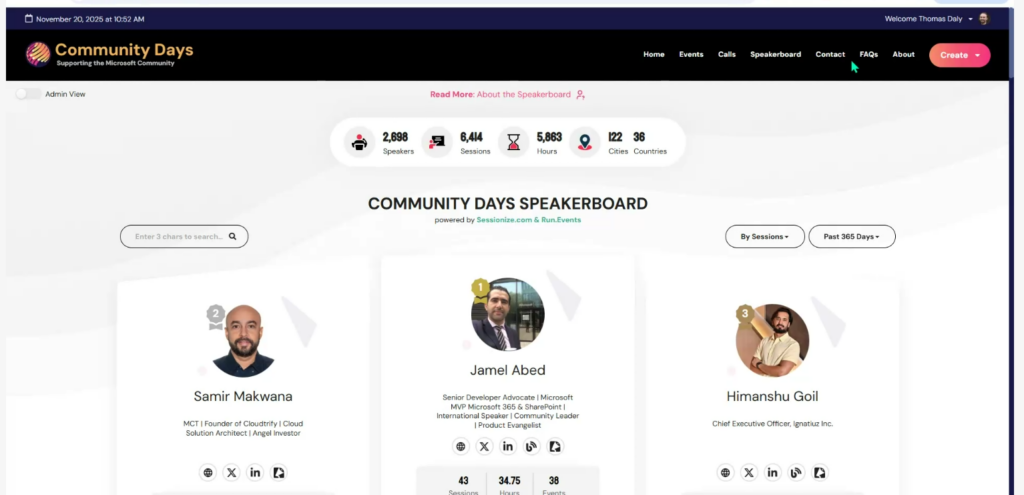Open Samir Makwana's Sessionize icon
Image resolution: width=1024 pixels, height=495 pixels.
pos(278,473)
